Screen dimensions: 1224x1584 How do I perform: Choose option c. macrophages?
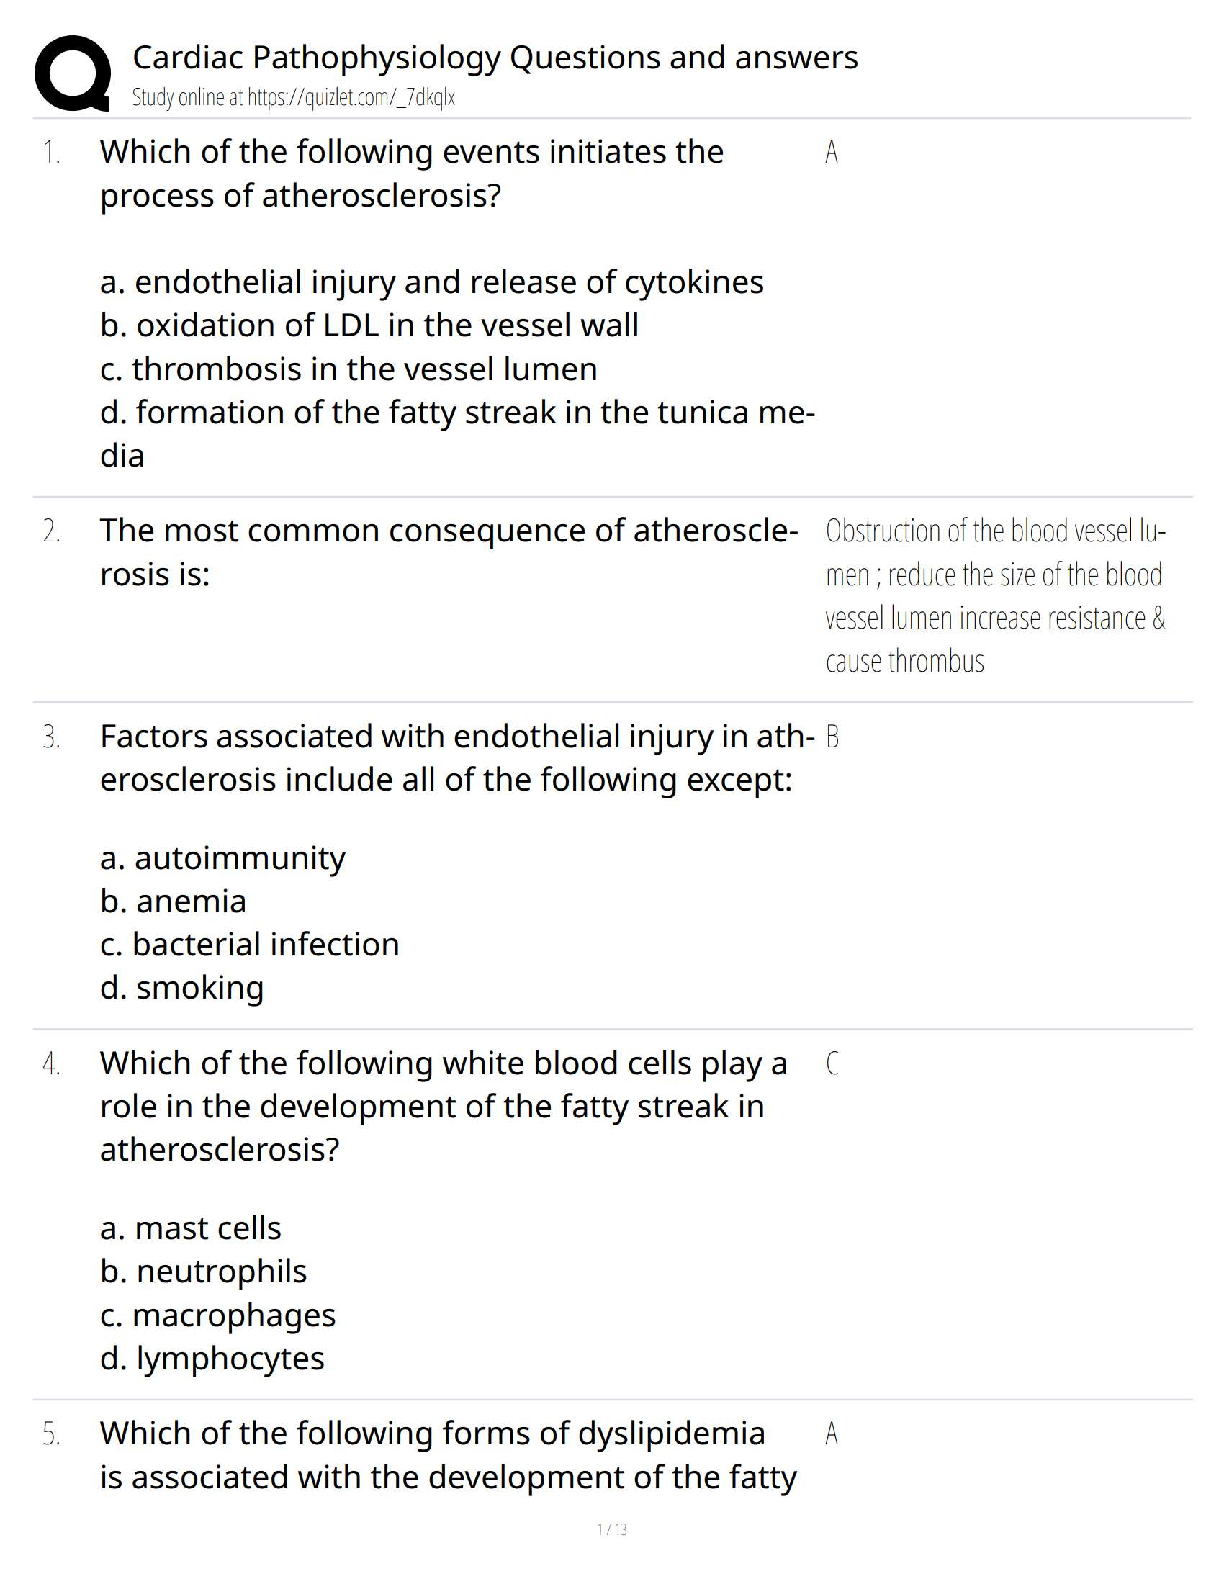click(218, 1315)
